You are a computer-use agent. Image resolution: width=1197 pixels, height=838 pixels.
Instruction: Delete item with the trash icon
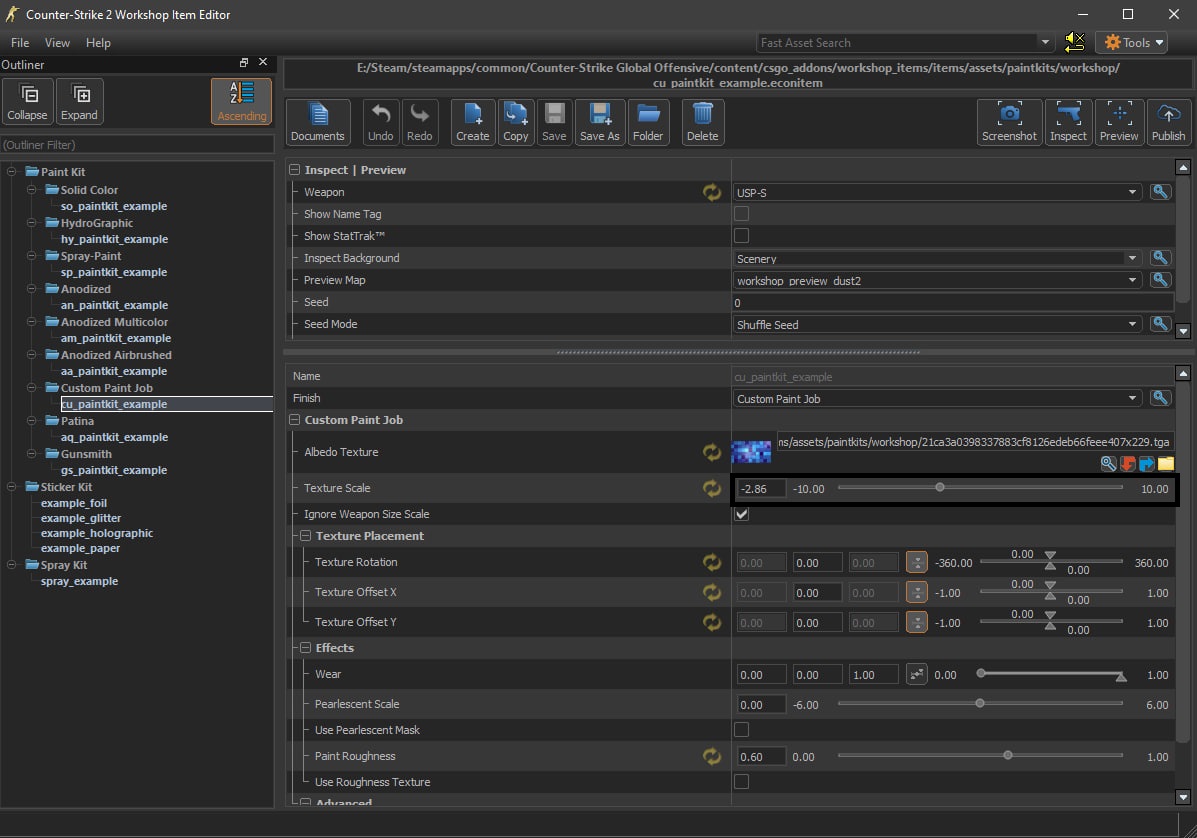click(x=702, y=122)
